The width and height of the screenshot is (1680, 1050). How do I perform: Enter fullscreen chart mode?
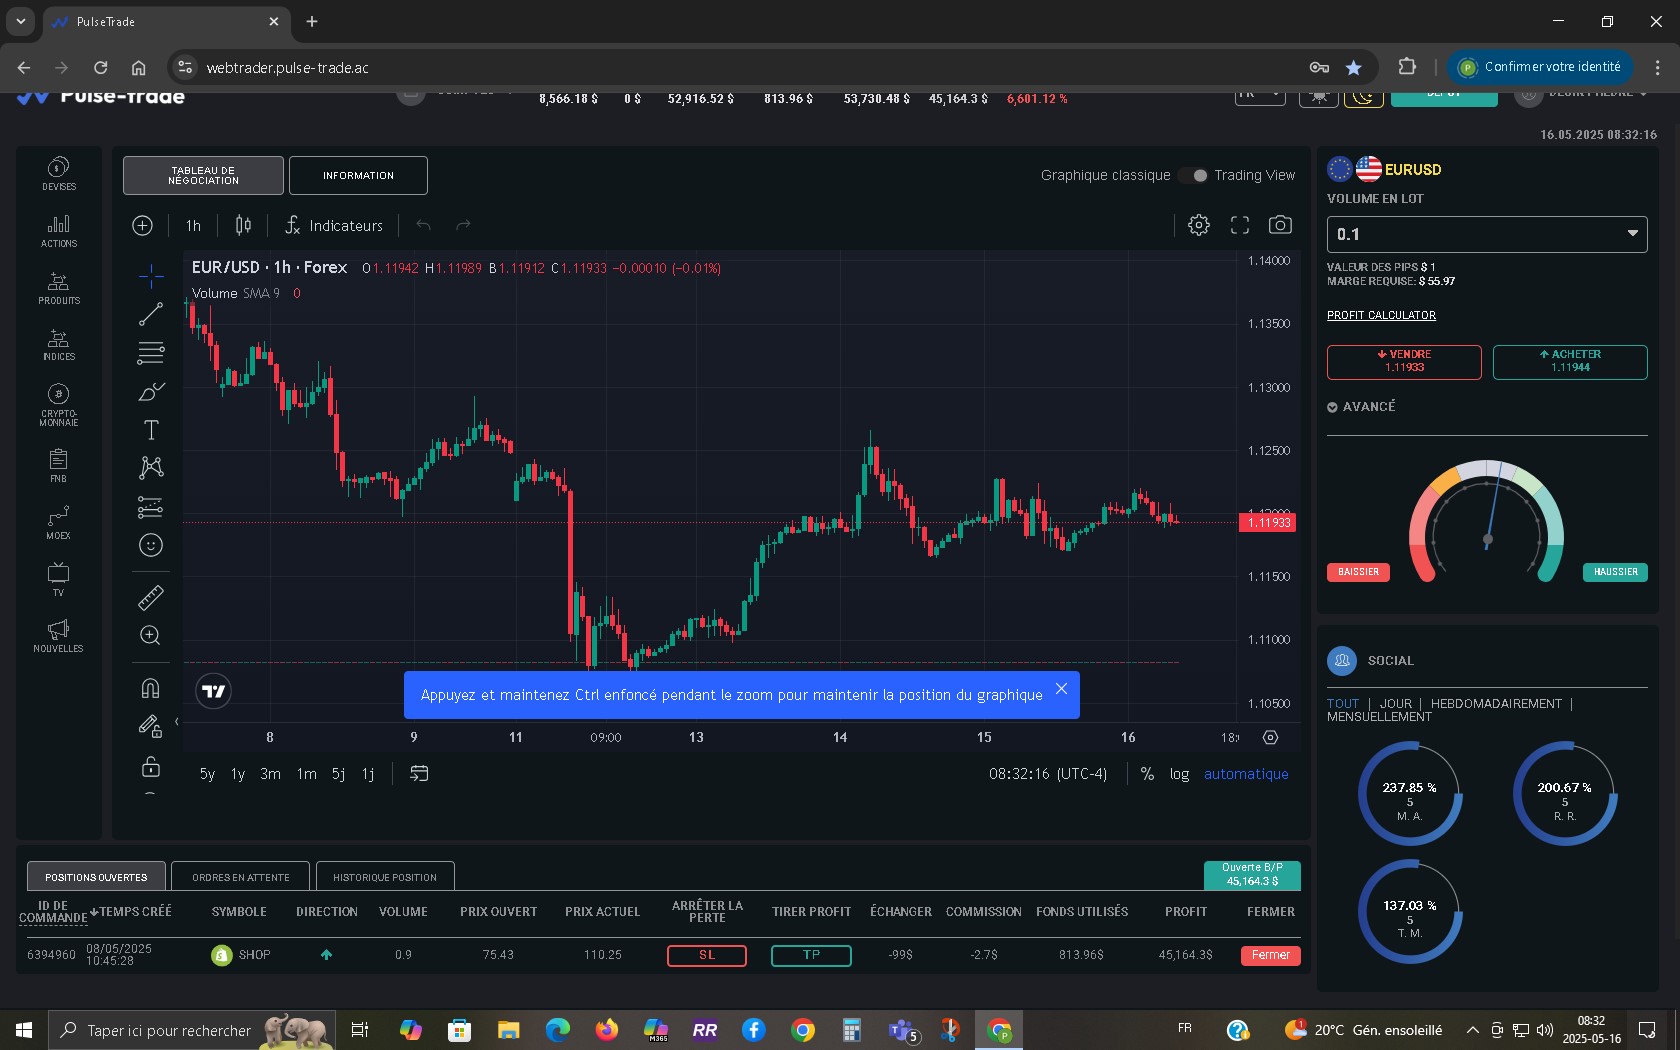click(x=1240, y=225)
